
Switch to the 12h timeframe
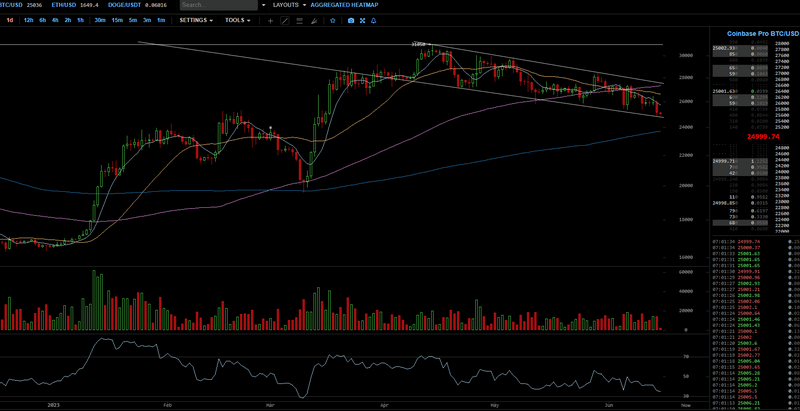pyautogui.click(x=29, y=20)
